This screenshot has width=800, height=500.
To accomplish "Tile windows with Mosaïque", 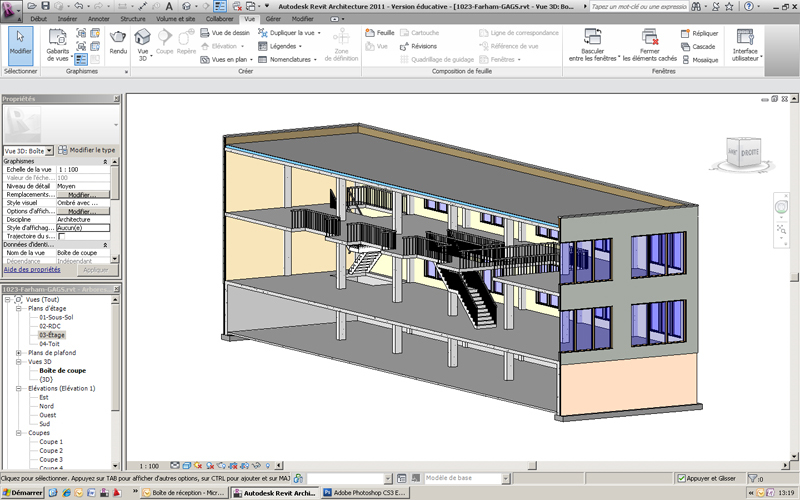I will (x=699, y=60).
